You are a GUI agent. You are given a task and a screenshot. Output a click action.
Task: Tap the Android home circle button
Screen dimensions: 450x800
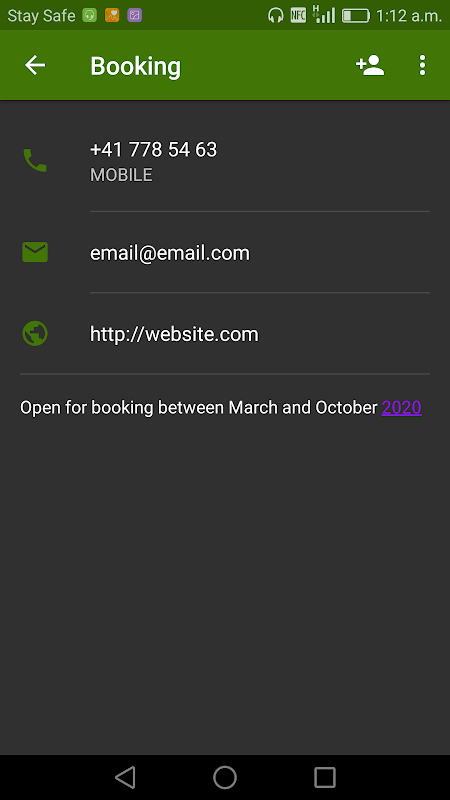click(x=225, y=778)
